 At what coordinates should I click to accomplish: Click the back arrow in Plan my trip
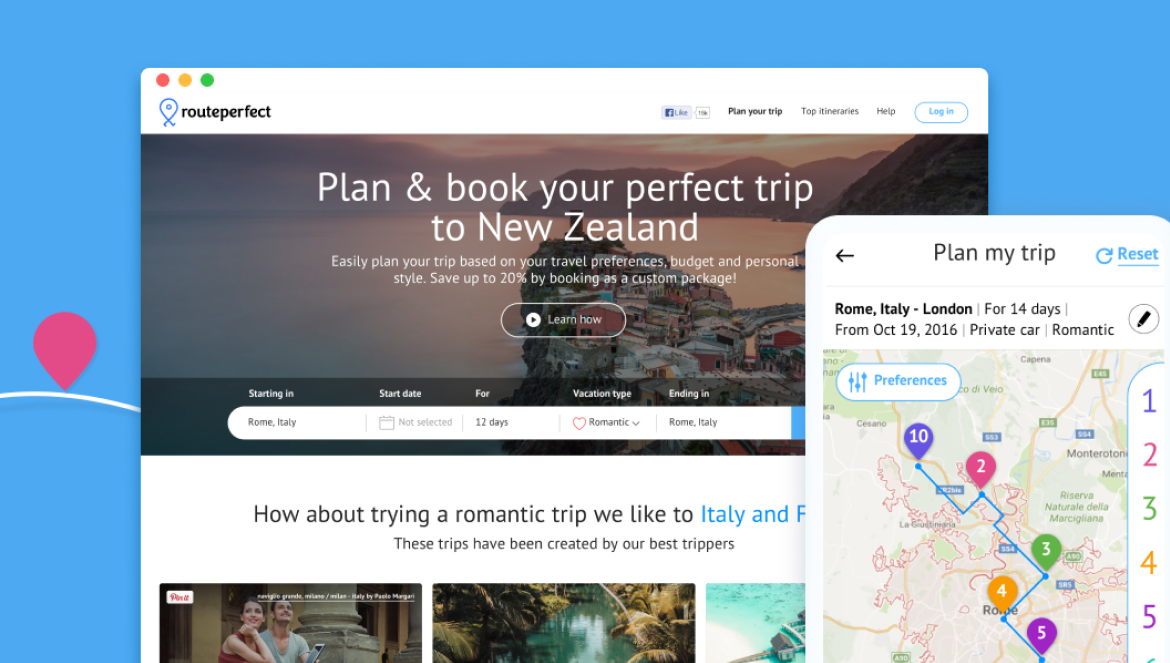[x=844, y=256]
